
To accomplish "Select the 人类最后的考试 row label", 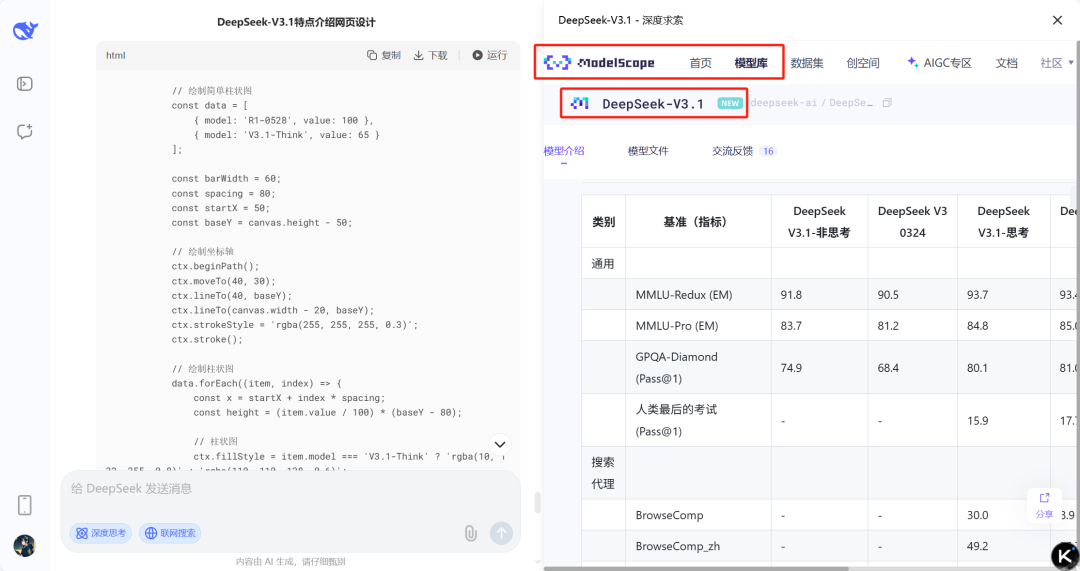I will pos(676,420).
